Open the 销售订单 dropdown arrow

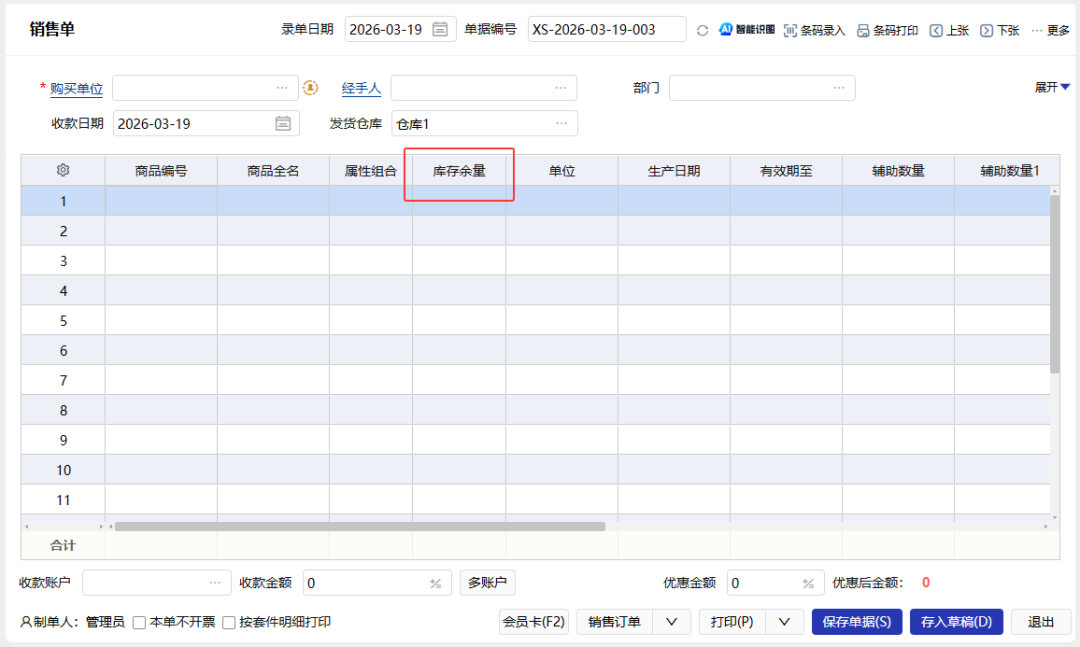[671, 621]
